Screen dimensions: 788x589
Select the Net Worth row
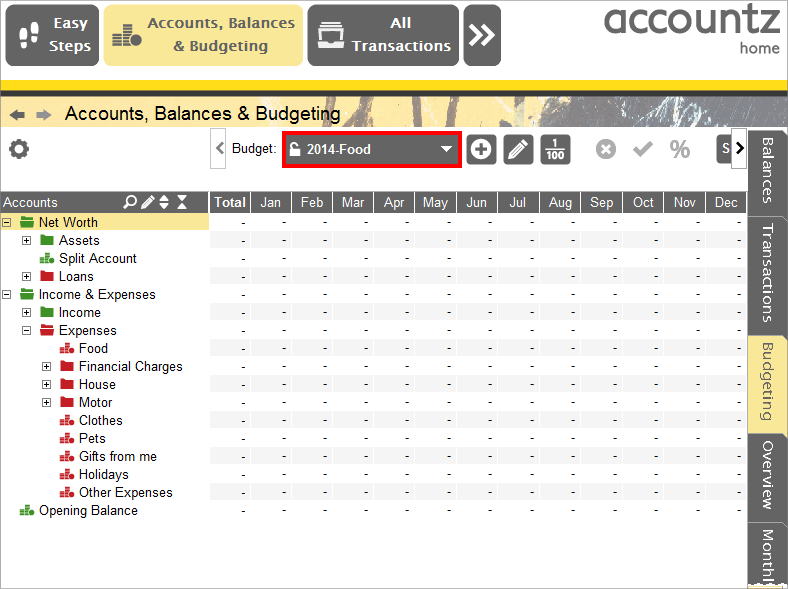coord(105,222)
